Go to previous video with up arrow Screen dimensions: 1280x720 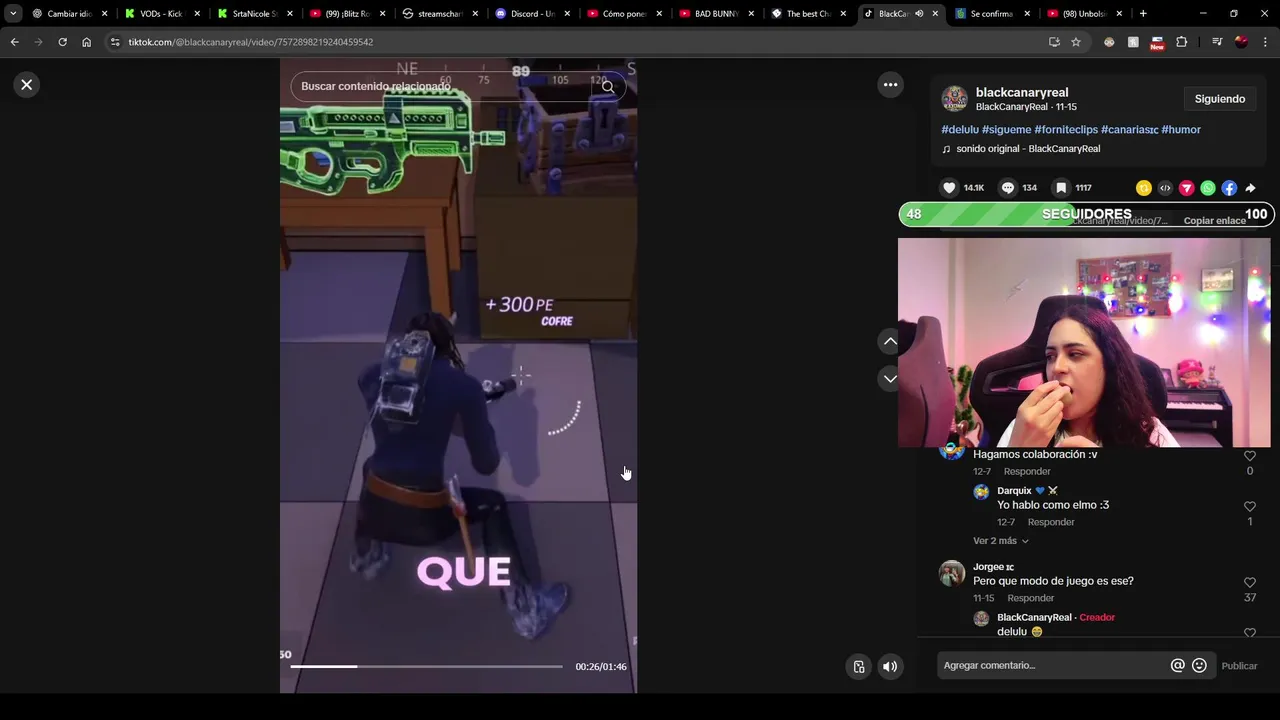point(890,341)
